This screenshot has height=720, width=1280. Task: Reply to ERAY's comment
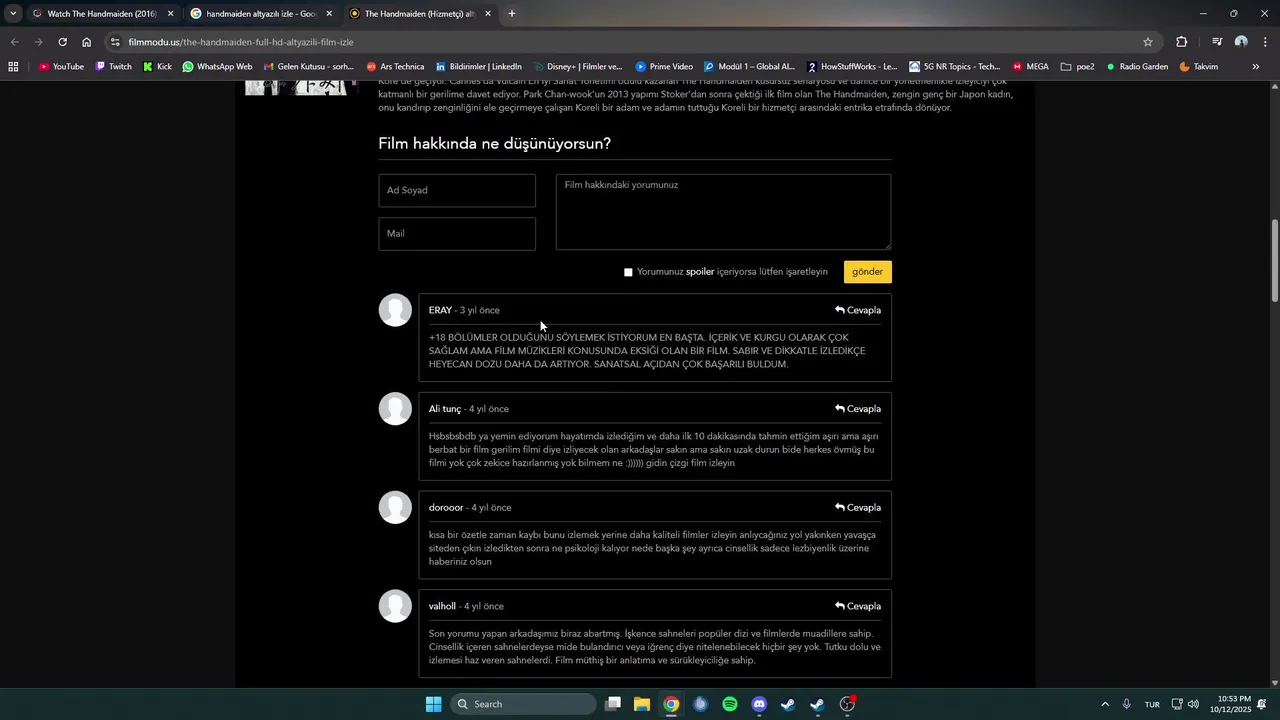click(858, 310)
